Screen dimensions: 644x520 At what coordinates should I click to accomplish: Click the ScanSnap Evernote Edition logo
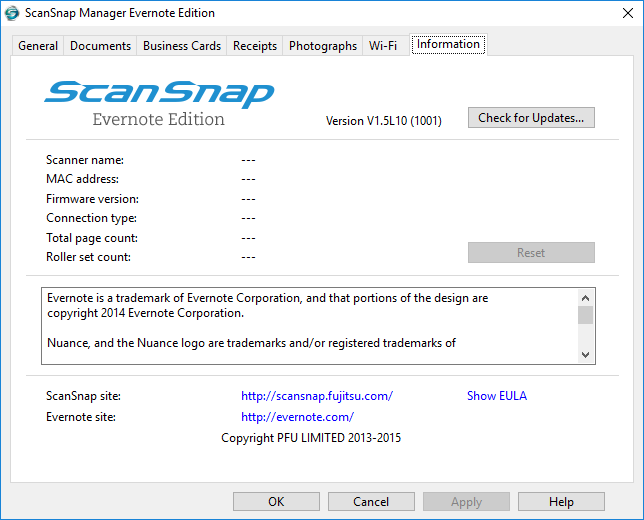point(159,104)
